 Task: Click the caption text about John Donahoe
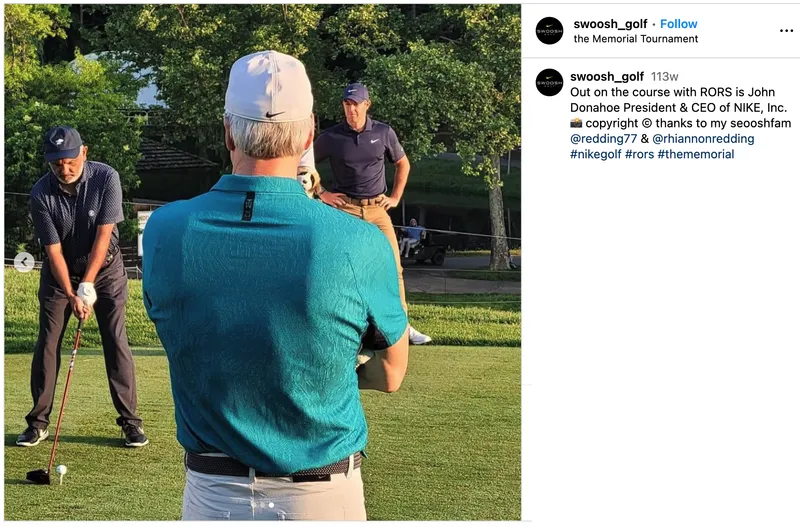click(679, 100)
